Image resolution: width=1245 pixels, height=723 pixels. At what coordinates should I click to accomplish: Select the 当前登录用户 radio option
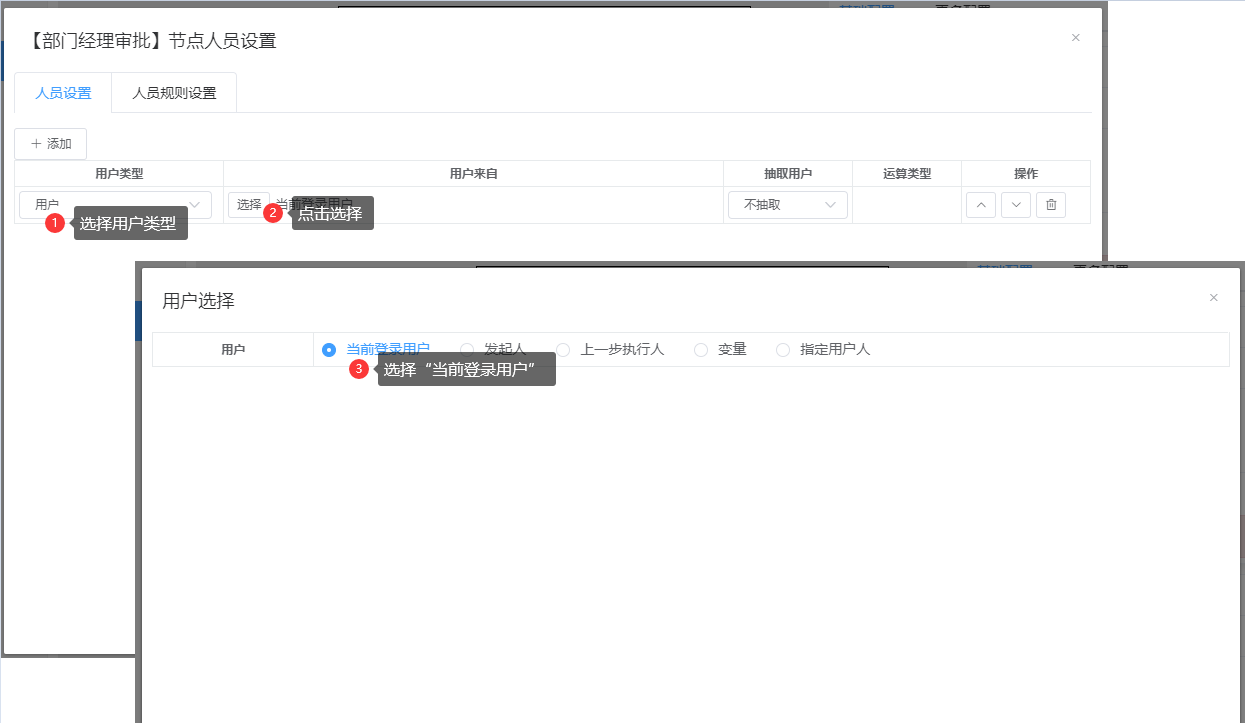[x=376, y=349]
